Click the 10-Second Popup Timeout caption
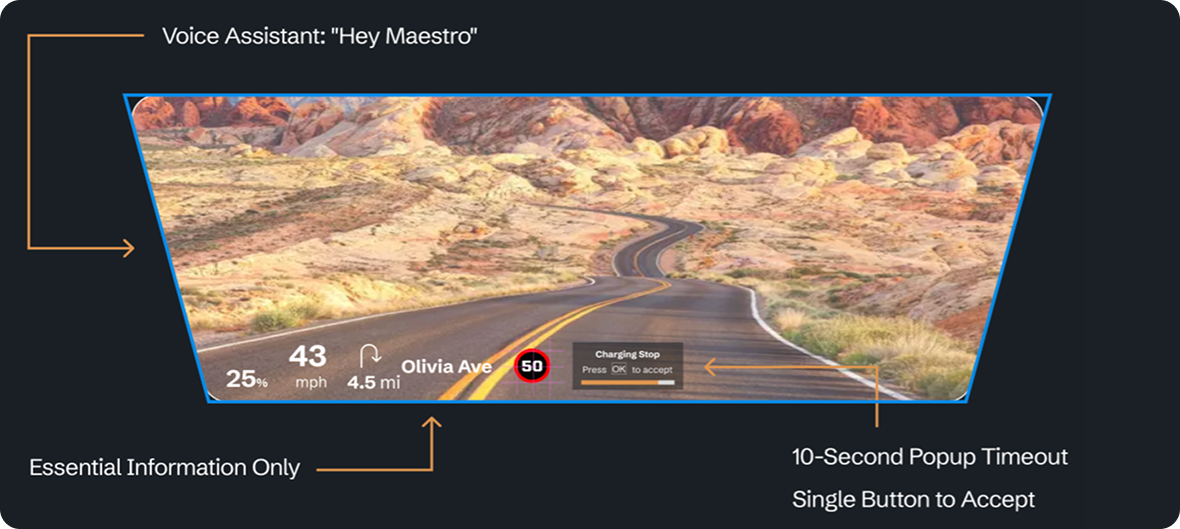The image size is (1180, 529). click(x=929, y=456)
